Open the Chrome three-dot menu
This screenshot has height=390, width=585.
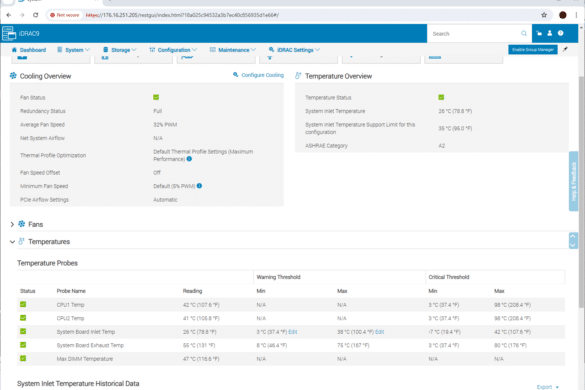pos(576,15)
